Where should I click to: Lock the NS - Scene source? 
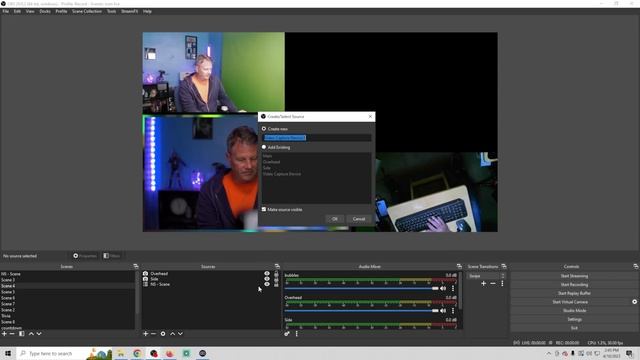coord(276,284)
